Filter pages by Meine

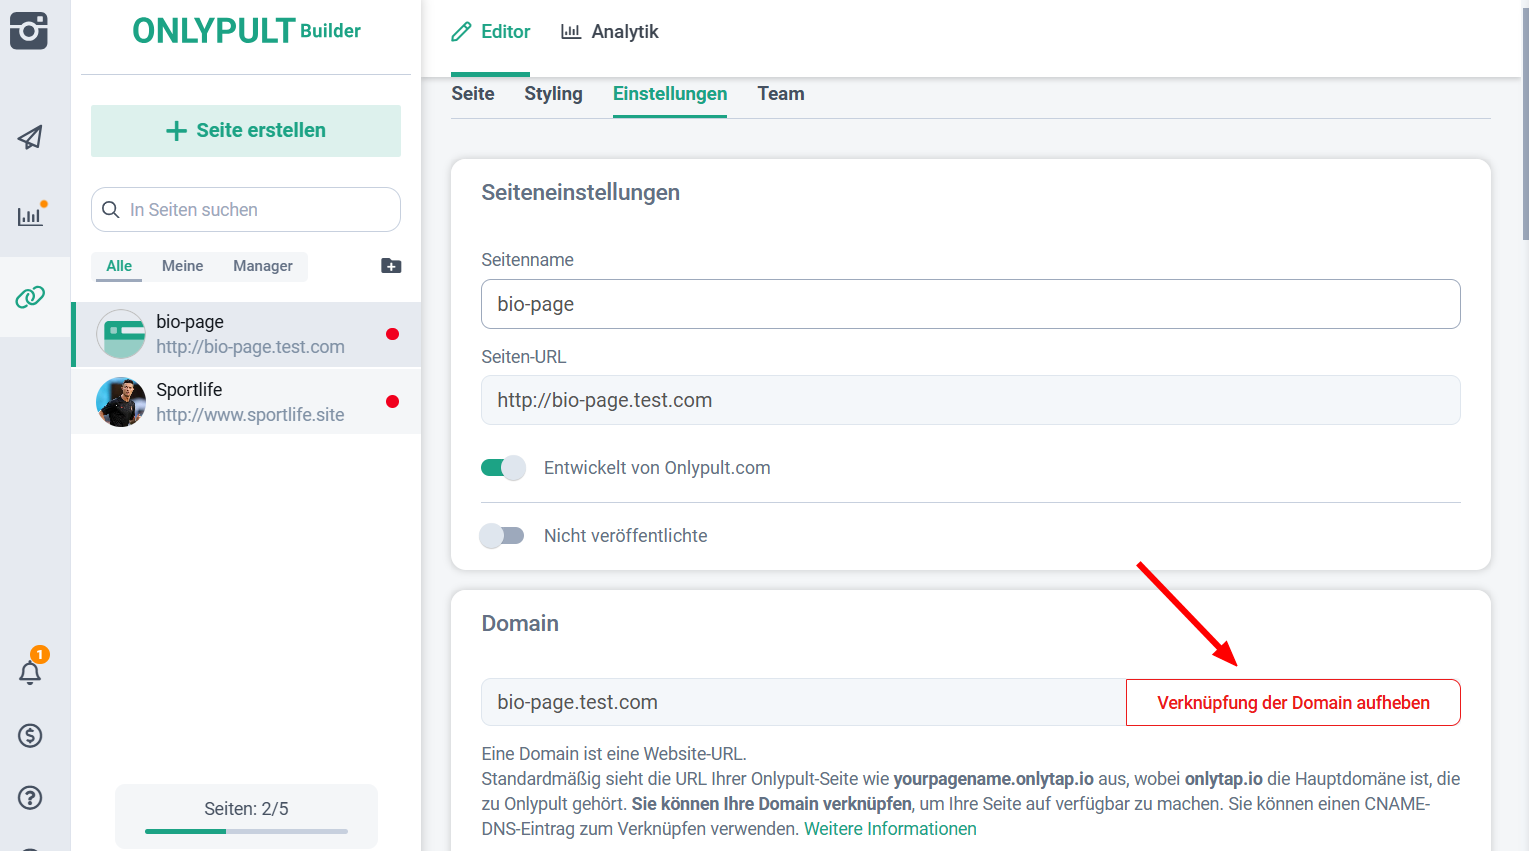click(182, 266)
